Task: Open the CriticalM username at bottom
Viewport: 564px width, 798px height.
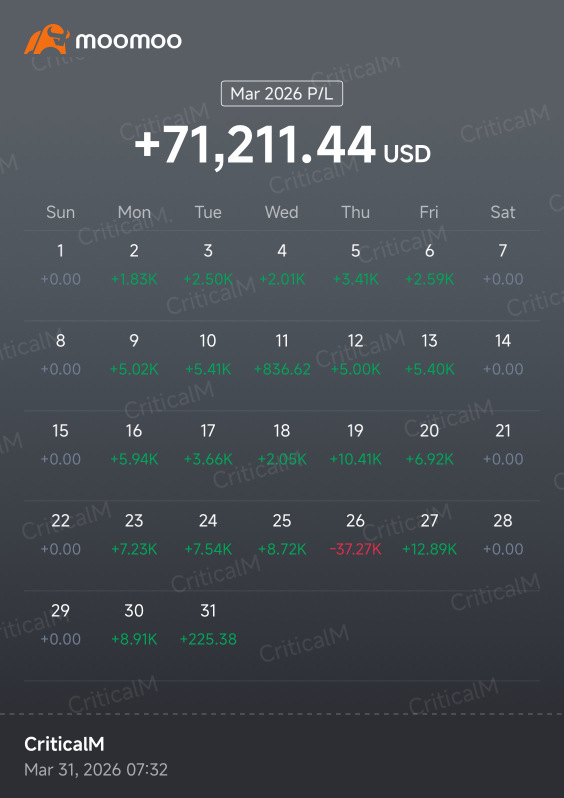Action: pyautogui.click(x=64, y=744)
